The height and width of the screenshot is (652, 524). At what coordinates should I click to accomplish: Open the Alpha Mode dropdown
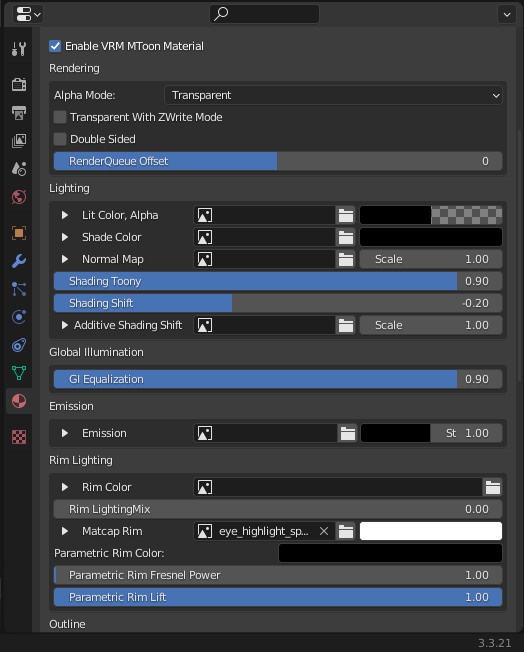point(333,95)
